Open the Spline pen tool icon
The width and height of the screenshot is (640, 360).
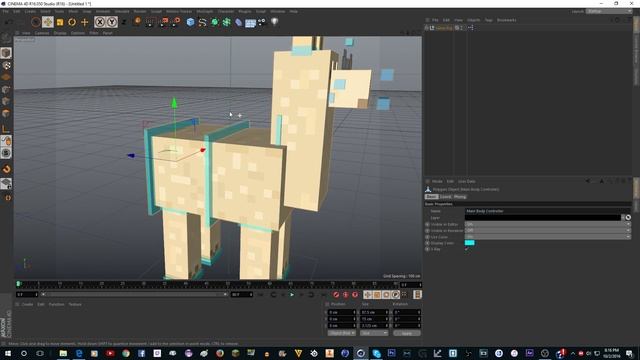tap(202, 22)
